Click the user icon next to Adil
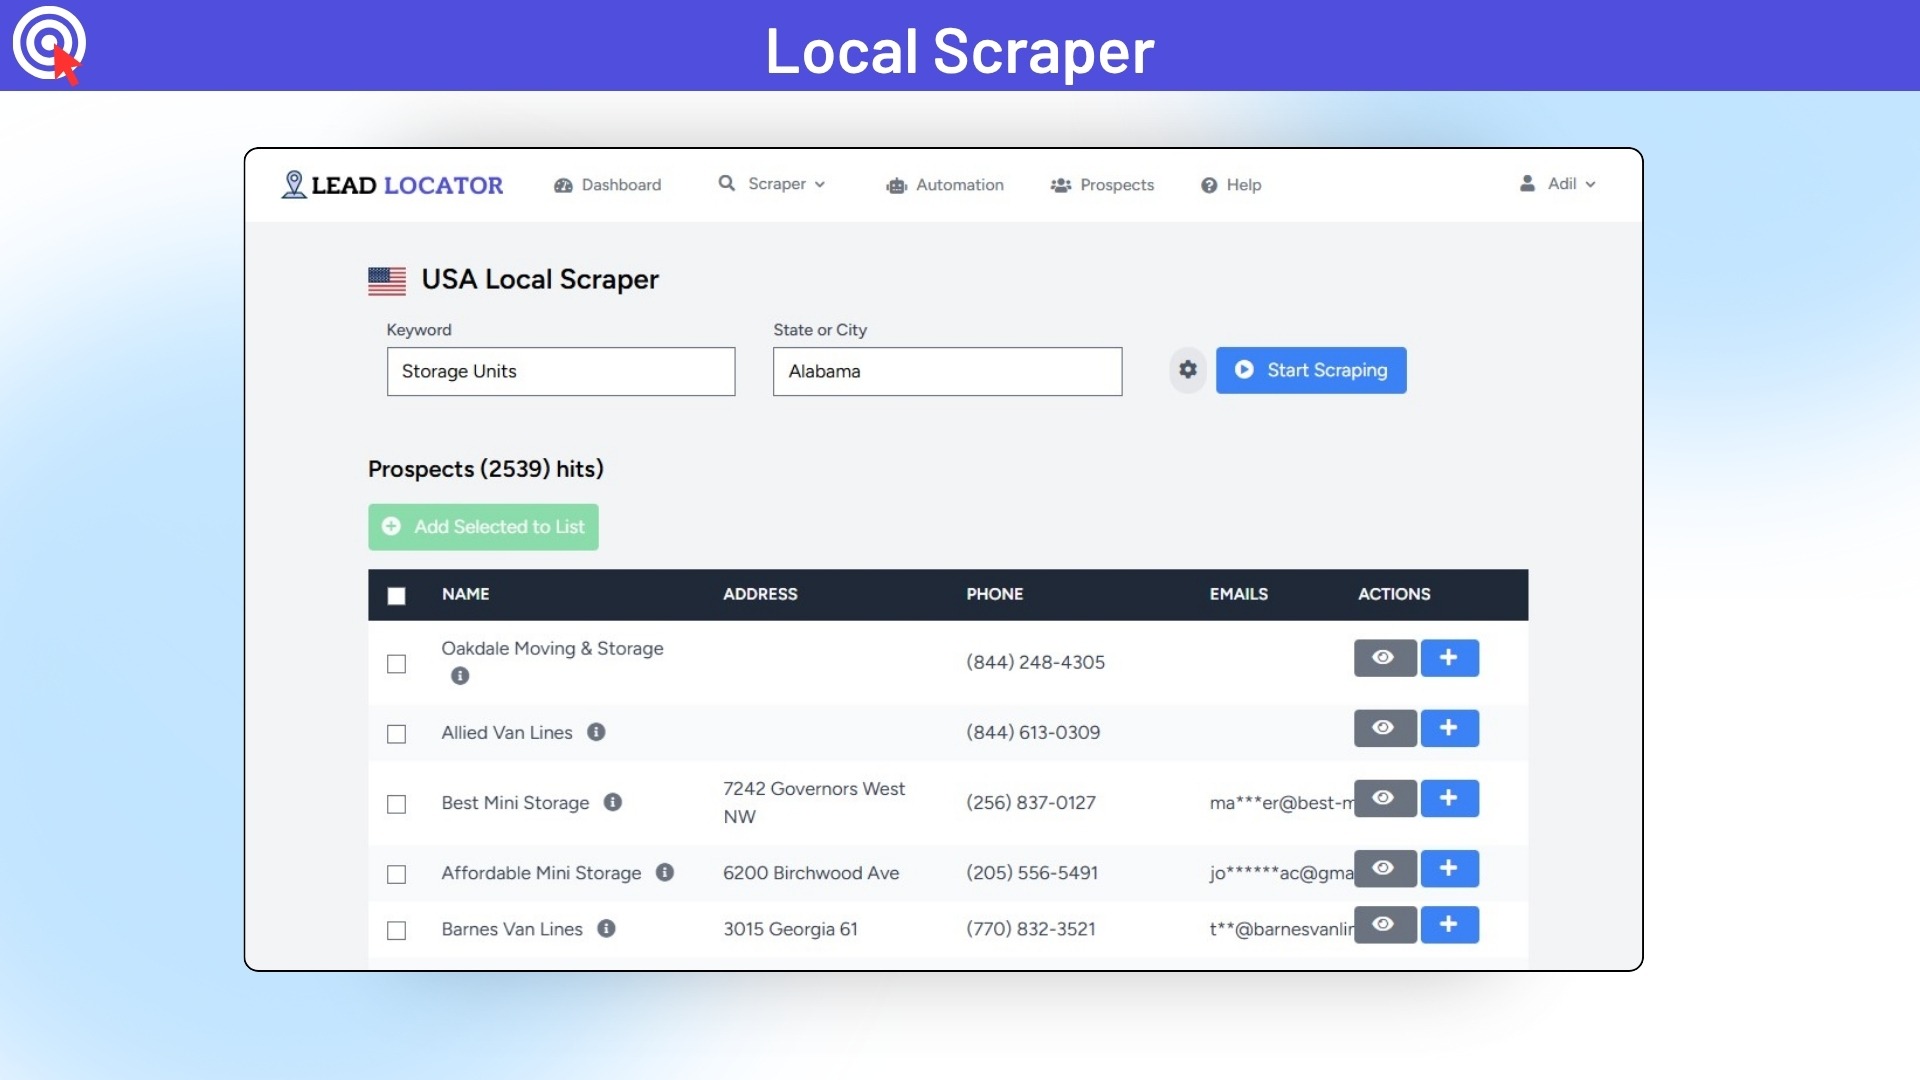This screenshot has width=1920, height=1080. tap(1527, 183)
